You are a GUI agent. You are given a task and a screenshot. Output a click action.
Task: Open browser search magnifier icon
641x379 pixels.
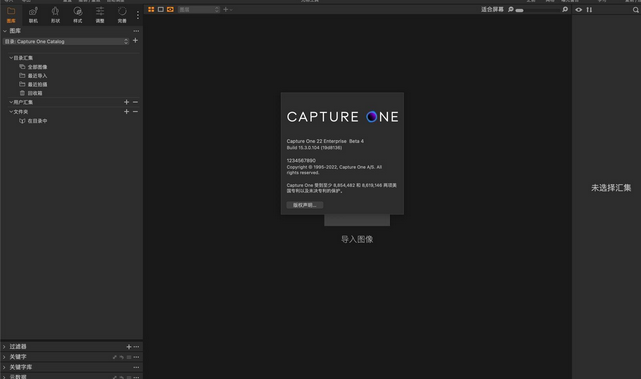636,10
